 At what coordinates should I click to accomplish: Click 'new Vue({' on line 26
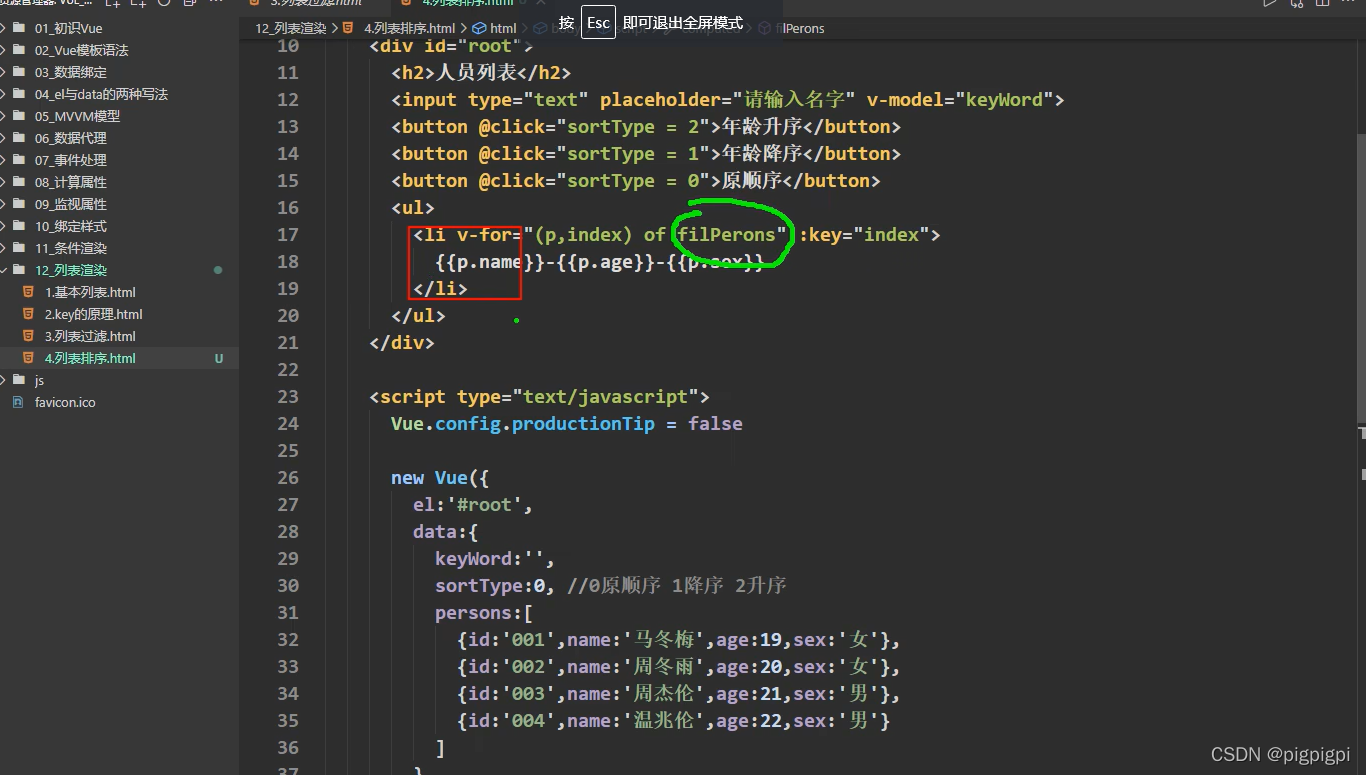440,477
